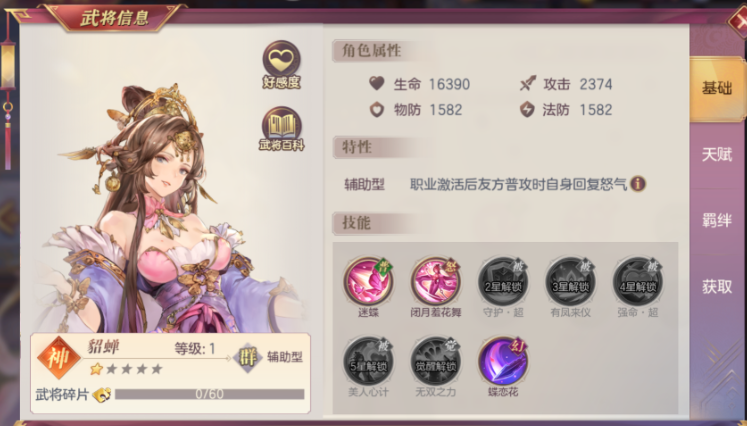Click the 武将碎片 puzzle piece icon
This screenshot has height=426, width=747.
click(102, 395)
